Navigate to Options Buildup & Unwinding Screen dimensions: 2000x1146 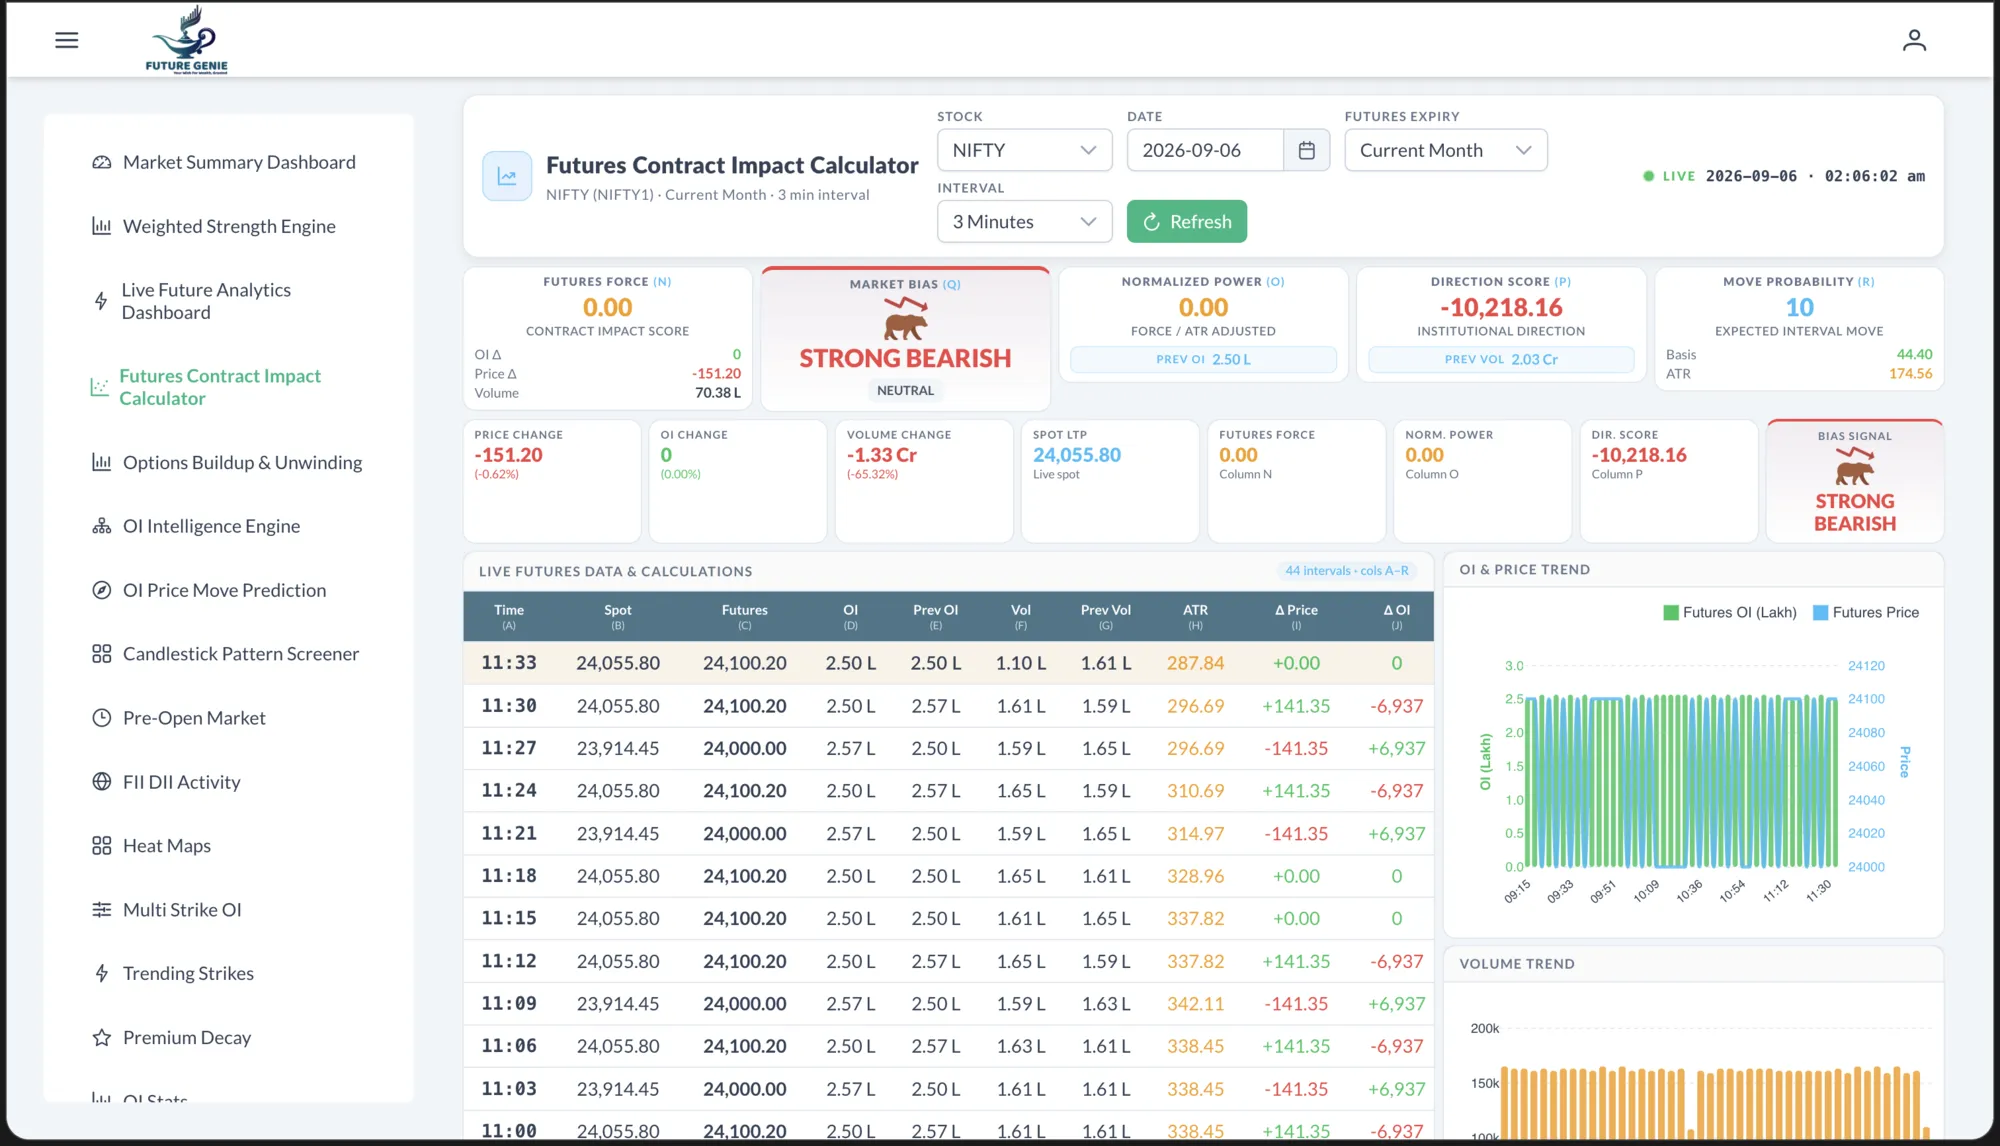242,462
